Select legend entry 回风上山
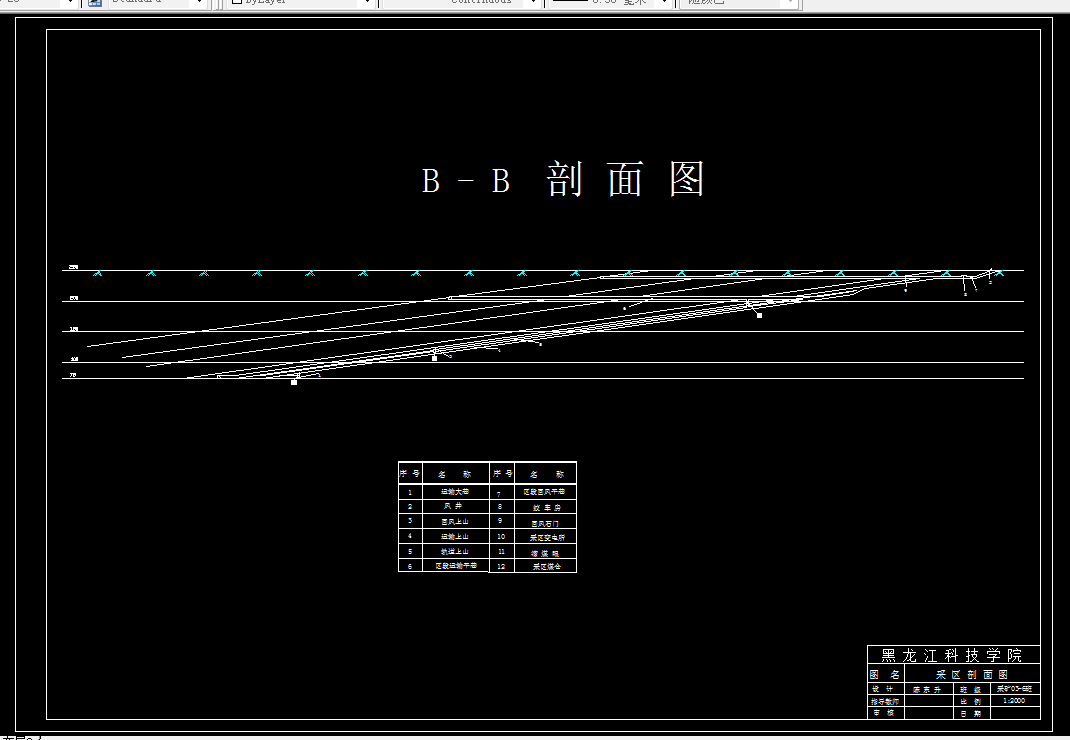Screen dimensions: 1070x740 coord(454,522)
